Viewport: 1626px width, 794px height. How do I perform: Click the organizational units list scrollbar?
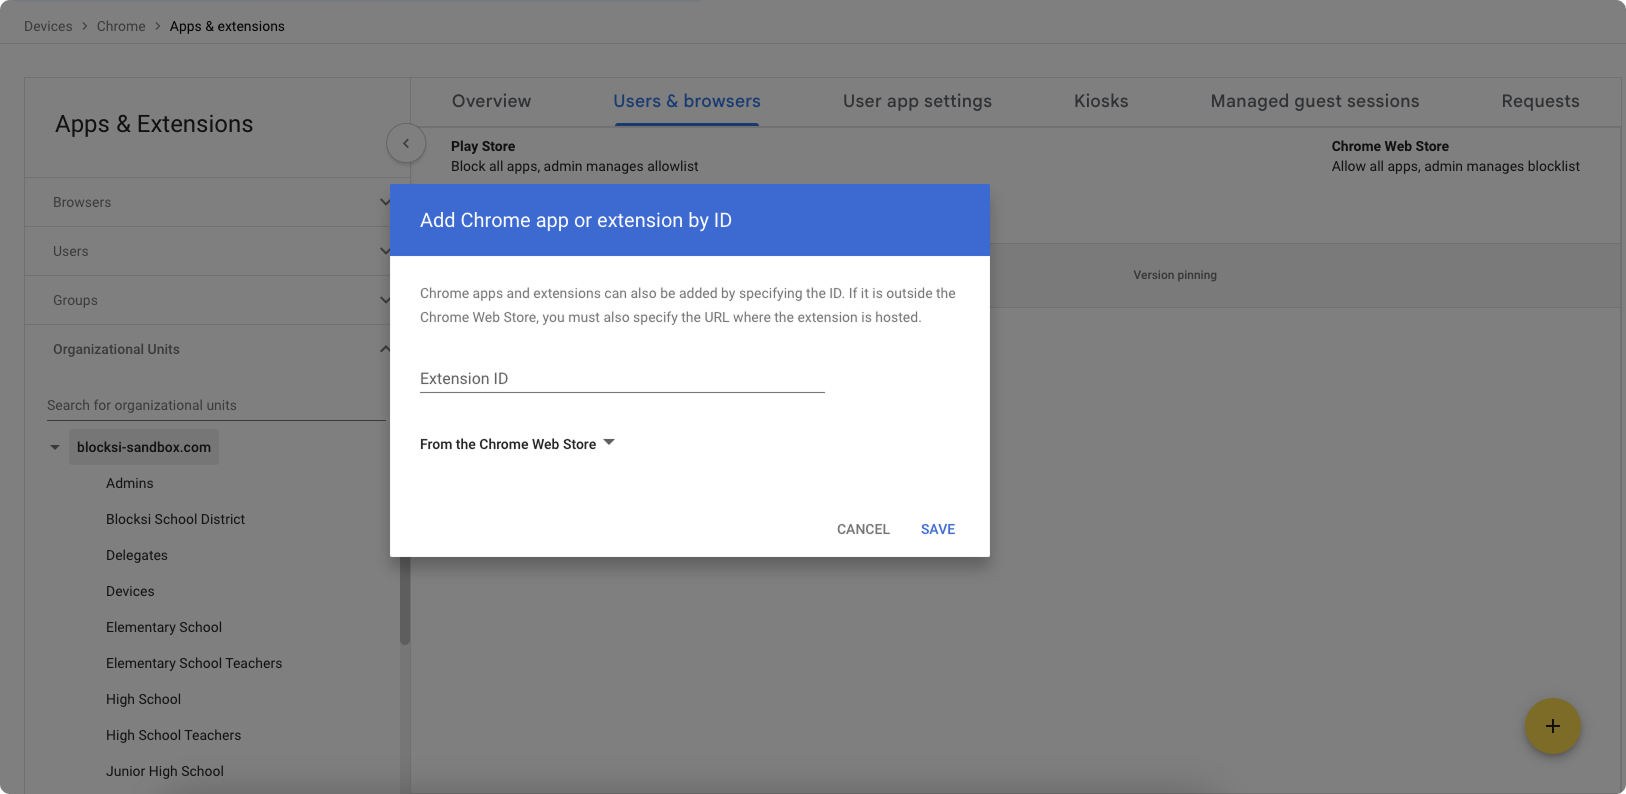click(405, 600)
